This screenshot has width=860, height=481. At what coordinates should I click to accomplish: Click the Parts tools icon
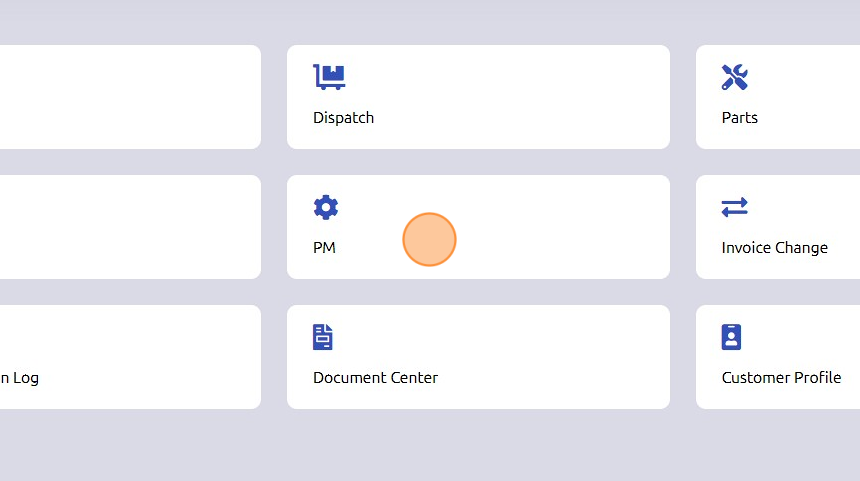pos(734,77)
